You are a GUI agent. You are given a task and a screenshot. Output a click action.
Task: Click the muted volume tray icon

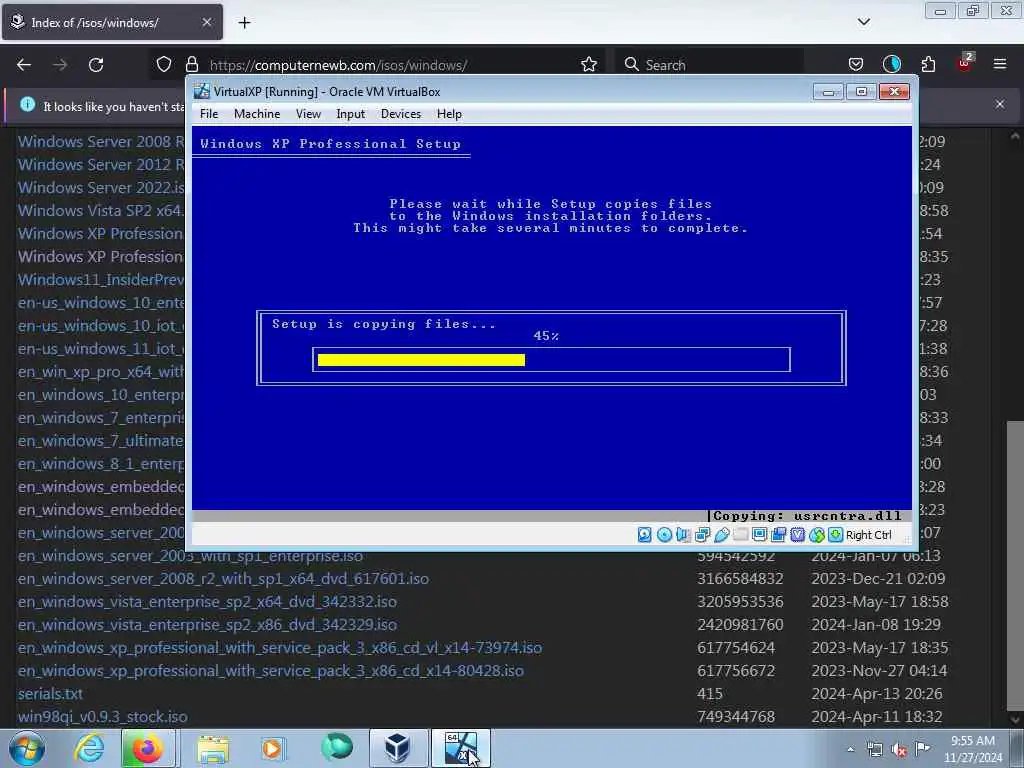[899, 750]
